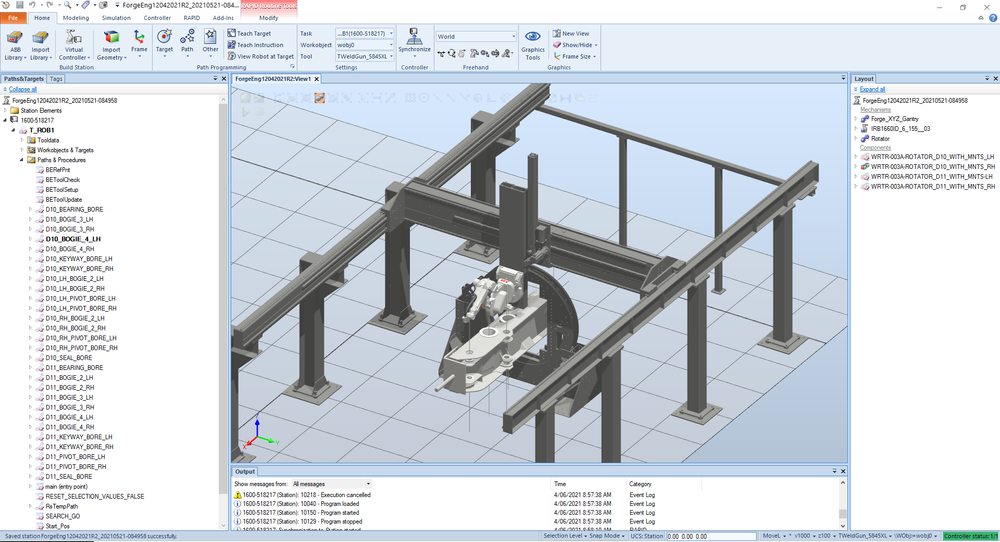Click the Collapse all link
This screenshot has height=542, width=1000.
(23, 89)
